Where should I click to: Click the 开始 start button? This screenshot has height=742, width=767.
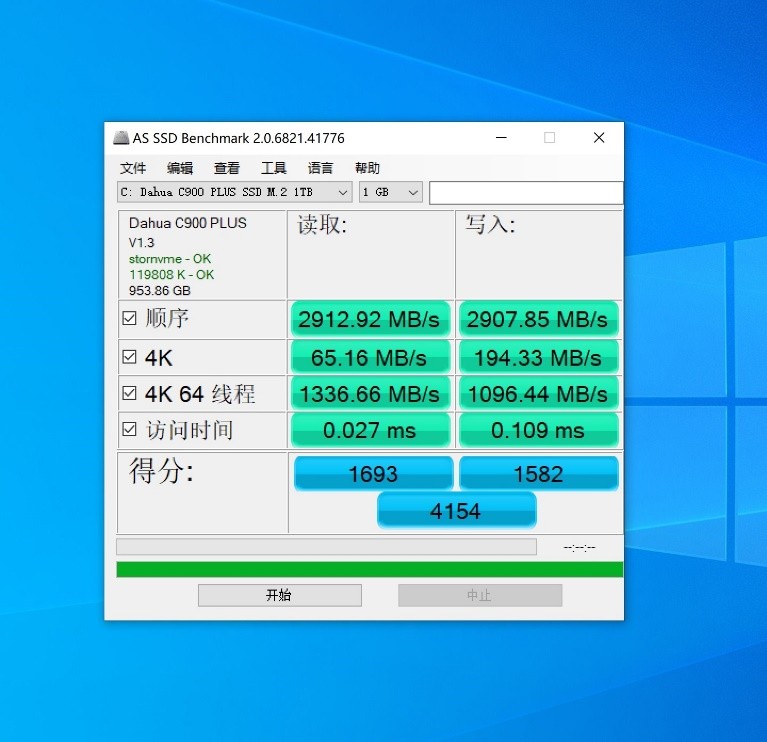click(x=280, y=595)
